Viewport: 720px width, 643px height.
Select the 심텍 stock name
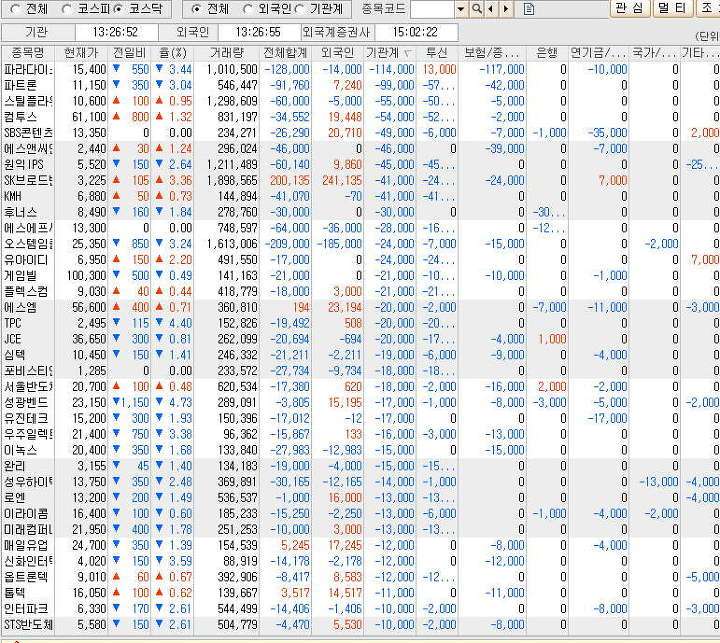14,355
